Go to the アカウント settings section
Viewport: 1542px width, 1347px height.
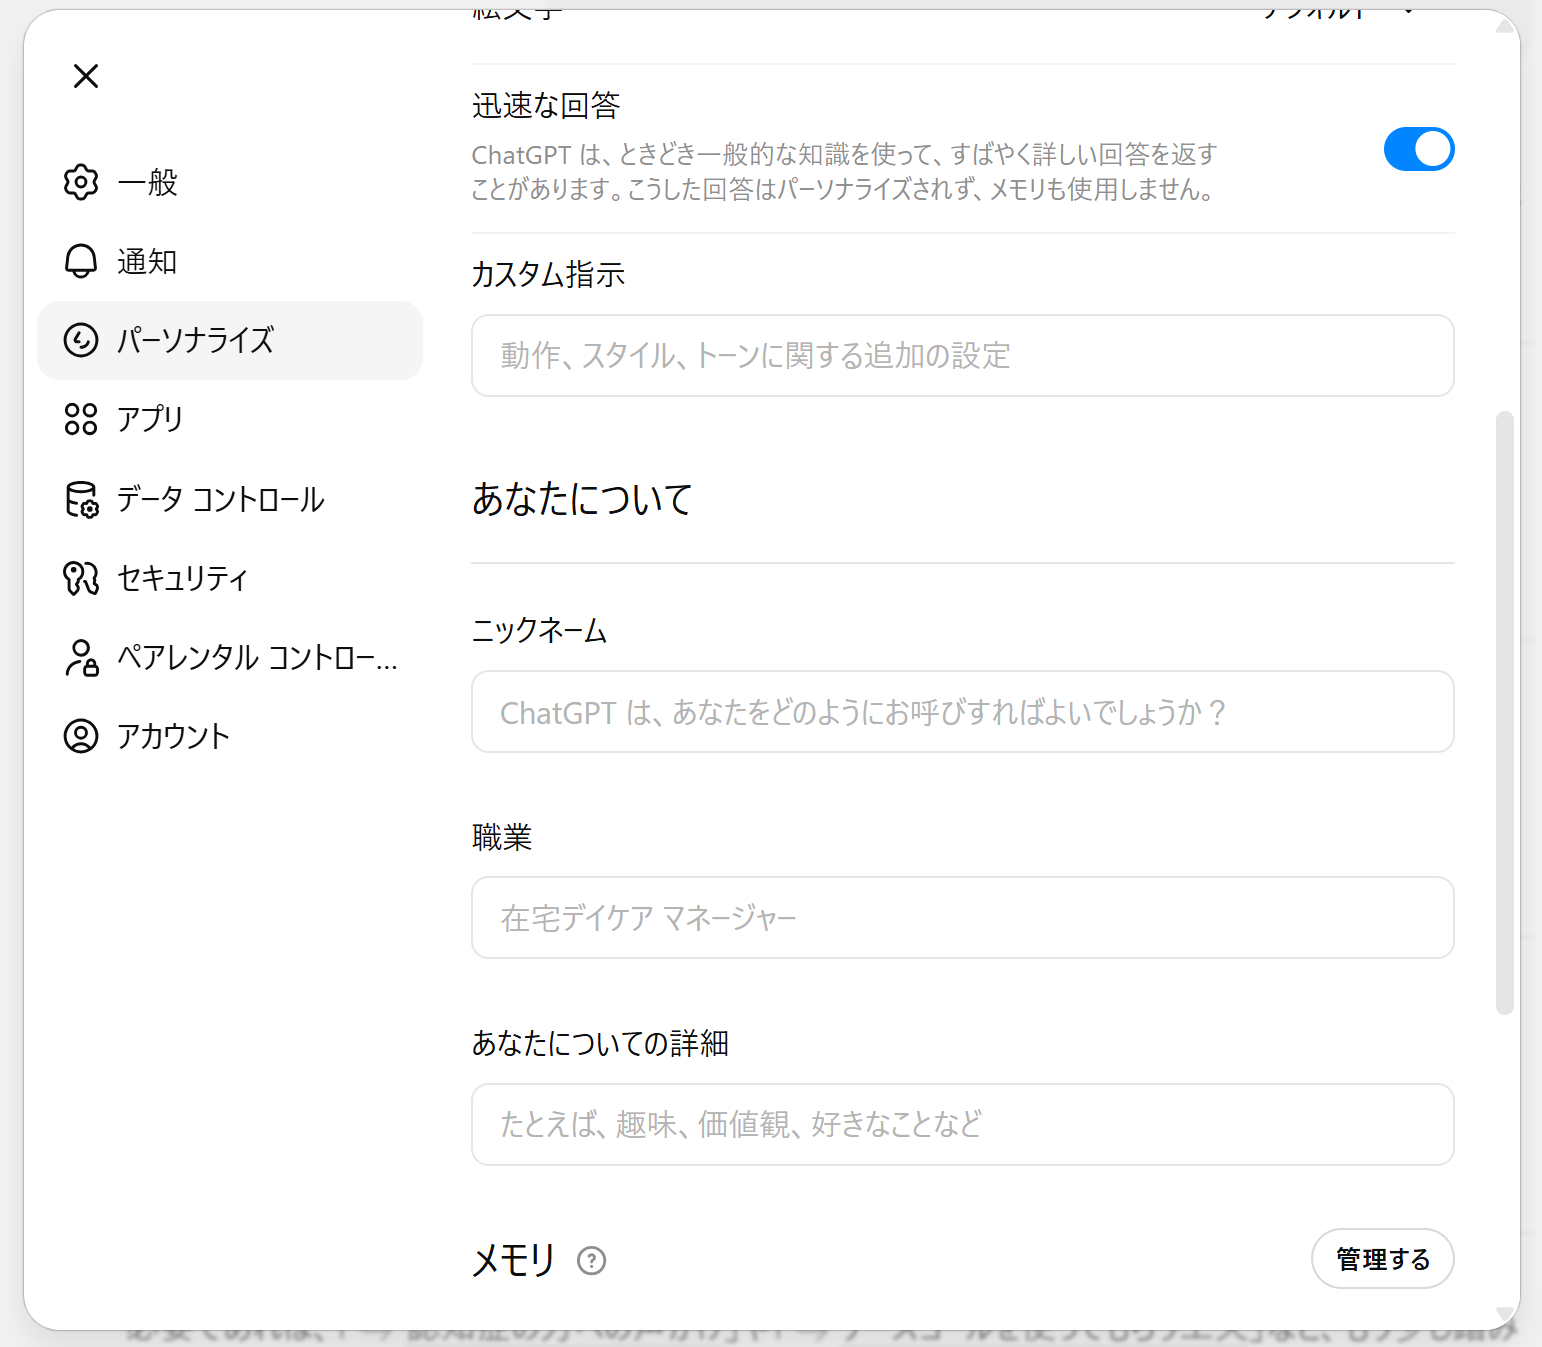pos(173,736)
